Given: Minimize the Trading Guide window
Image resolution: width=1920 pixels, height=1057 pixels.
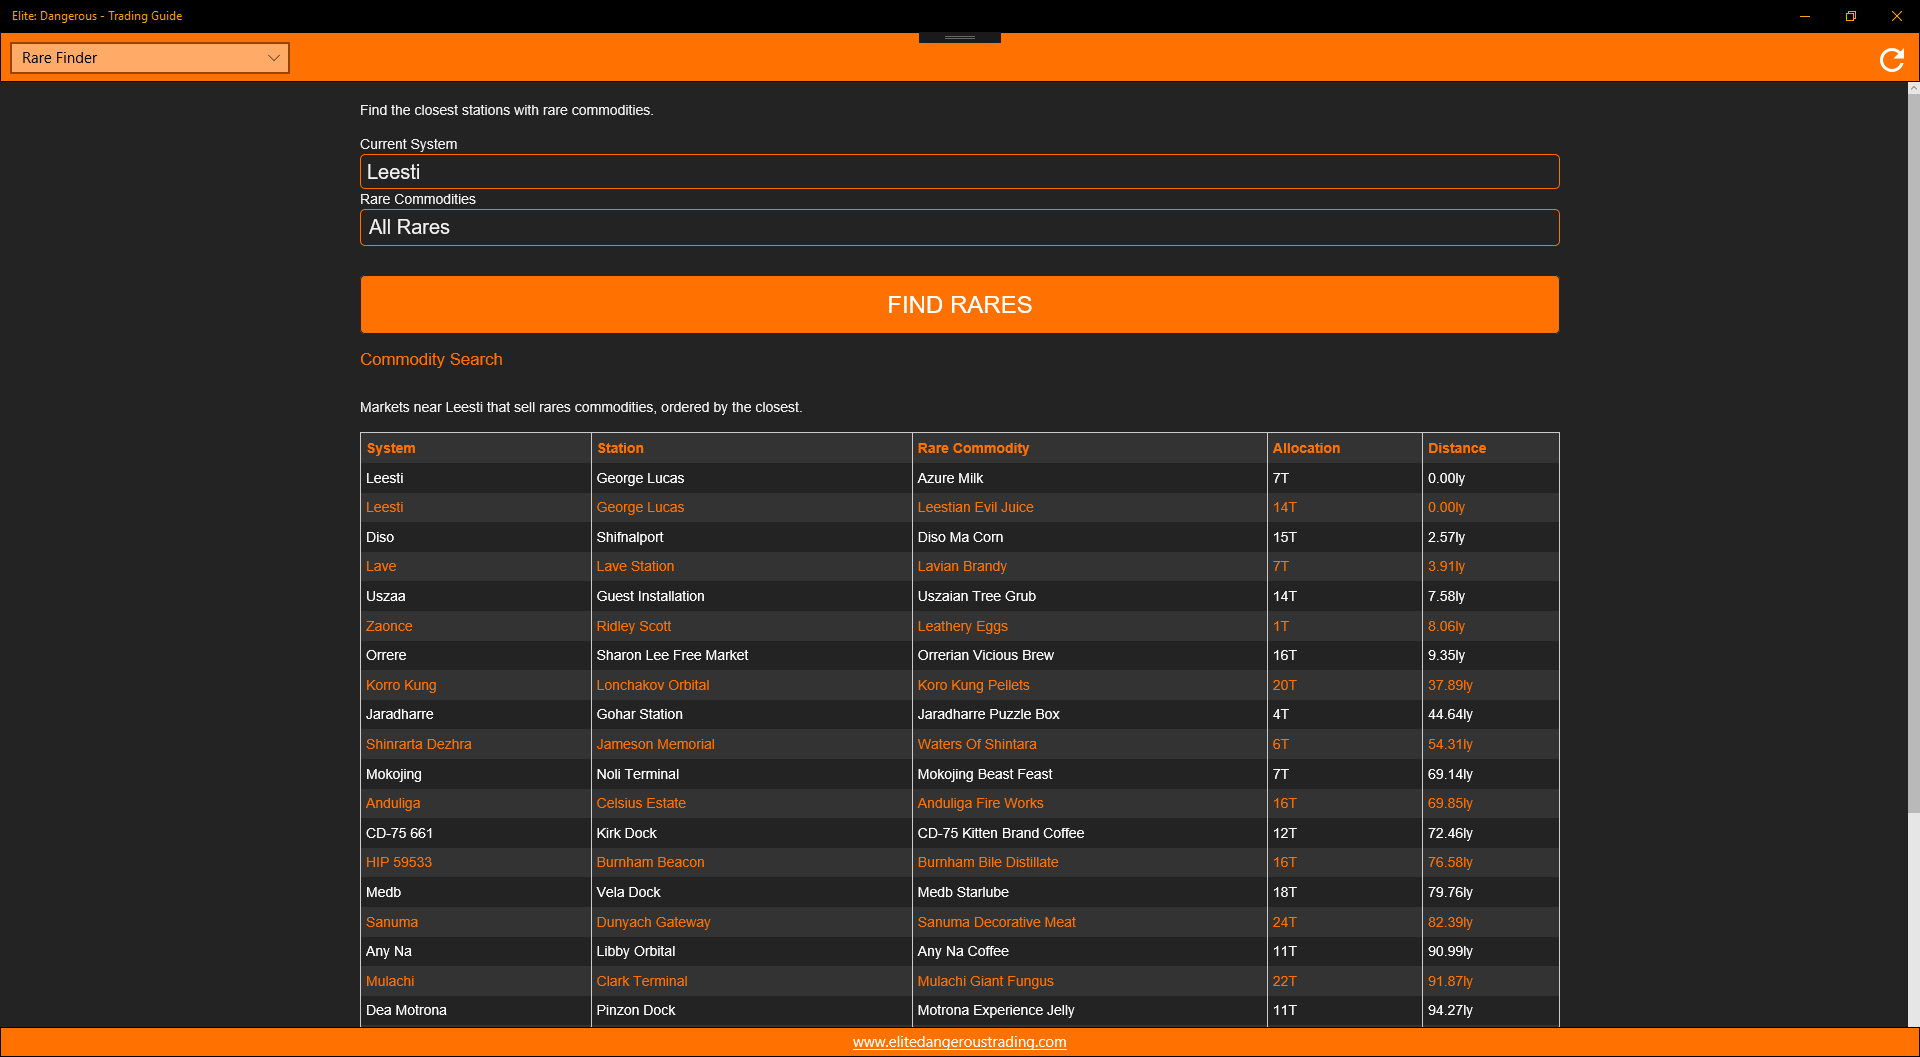Looking at the screenshot, I should click(x=1805, y=16).
